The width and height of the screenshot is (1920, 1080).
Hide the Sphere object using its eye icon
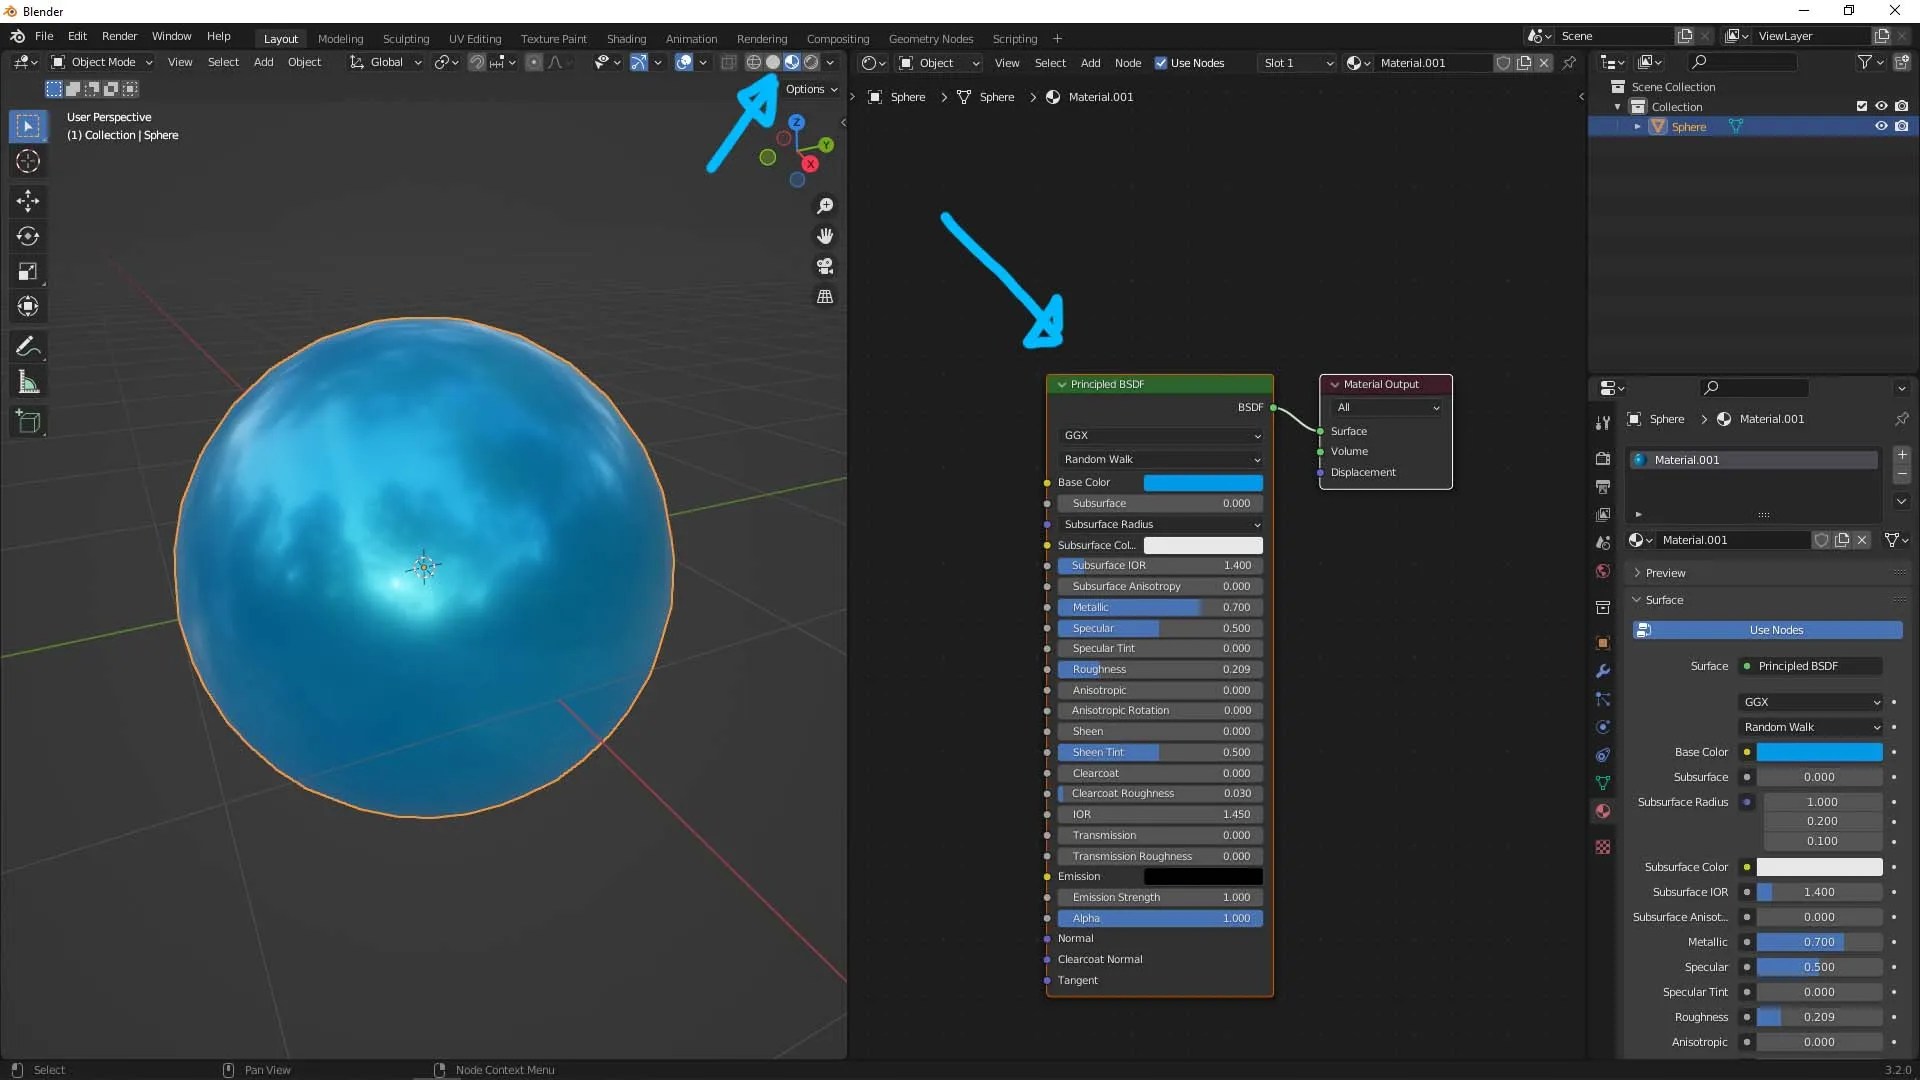tap(1881, 126)
